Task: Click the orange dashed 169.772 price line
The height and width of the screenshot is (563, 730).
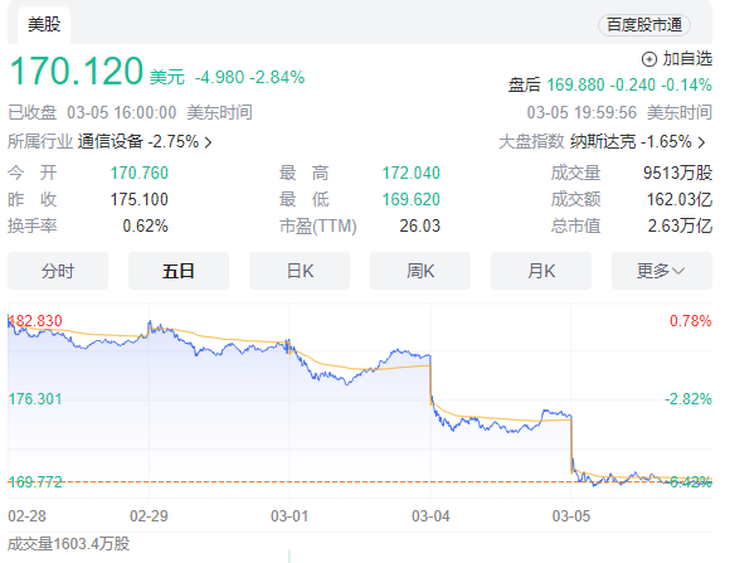Action: (360, 482)
